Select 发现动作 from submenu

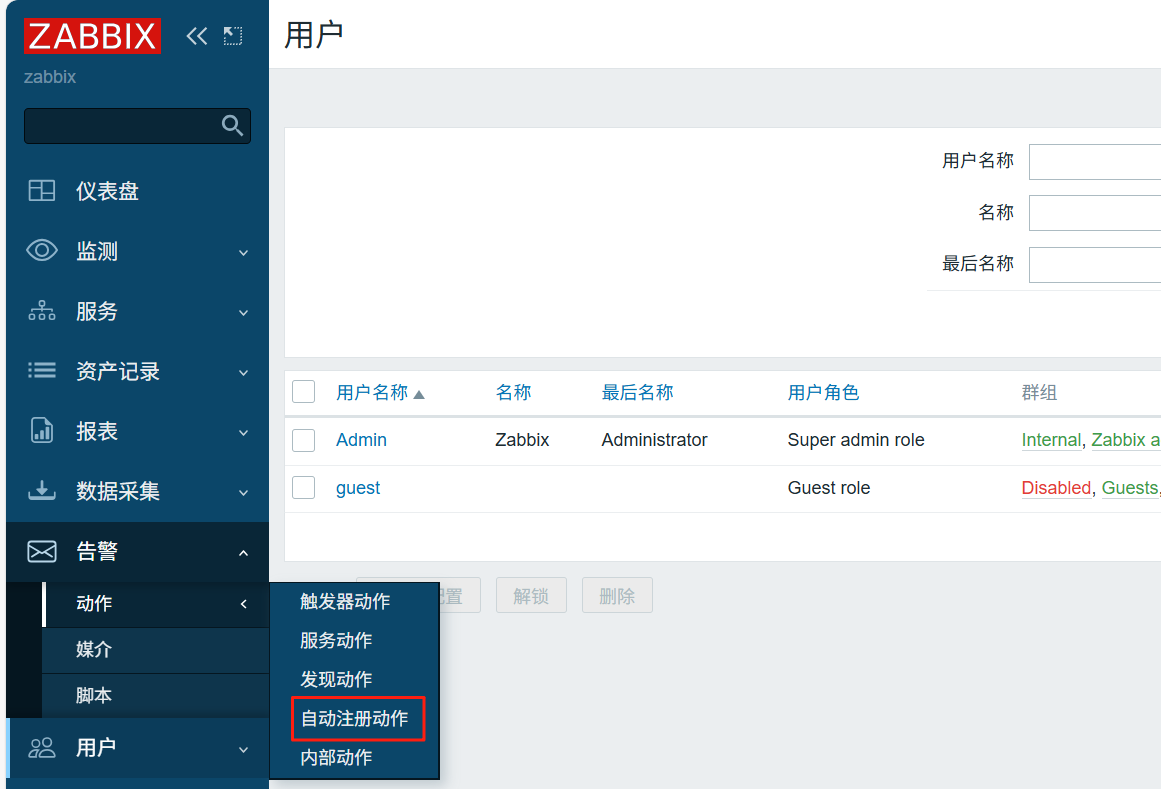point(336,679)
